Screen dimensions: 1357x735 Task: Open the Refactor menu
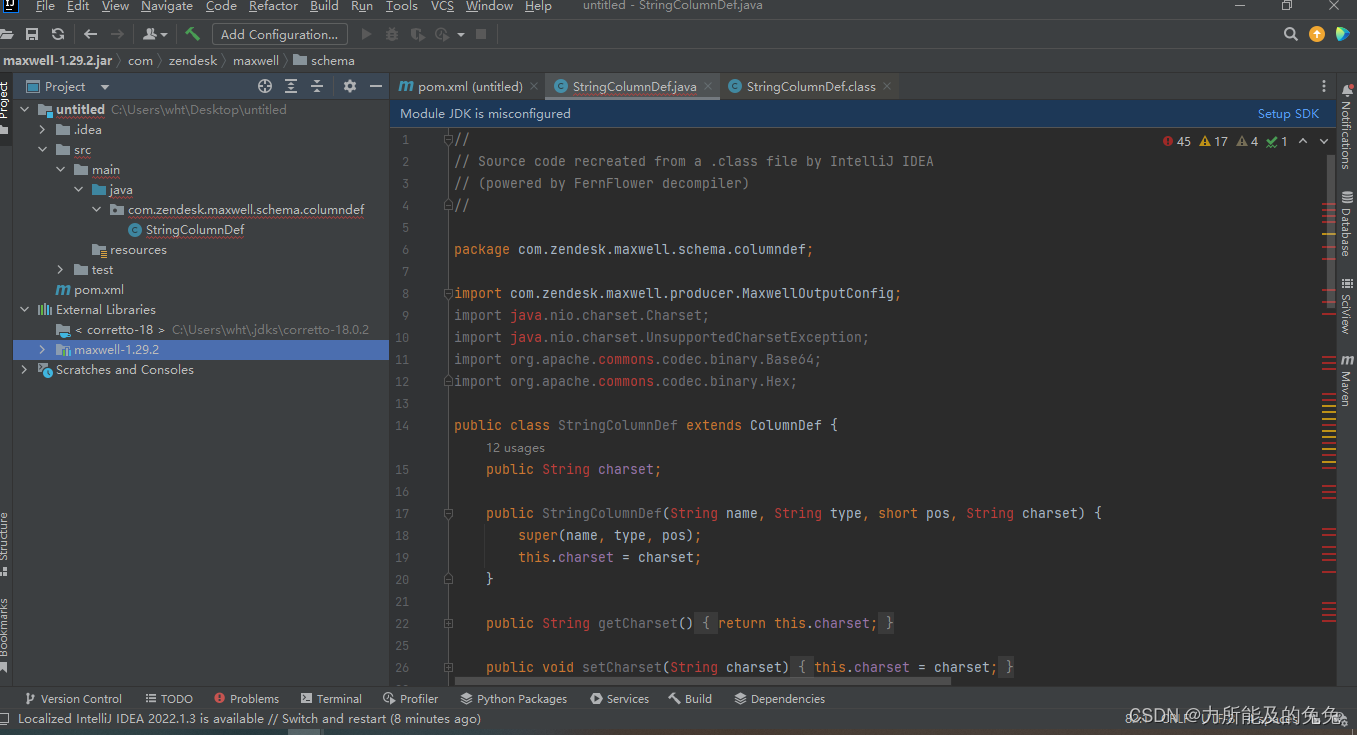[273, 7]
